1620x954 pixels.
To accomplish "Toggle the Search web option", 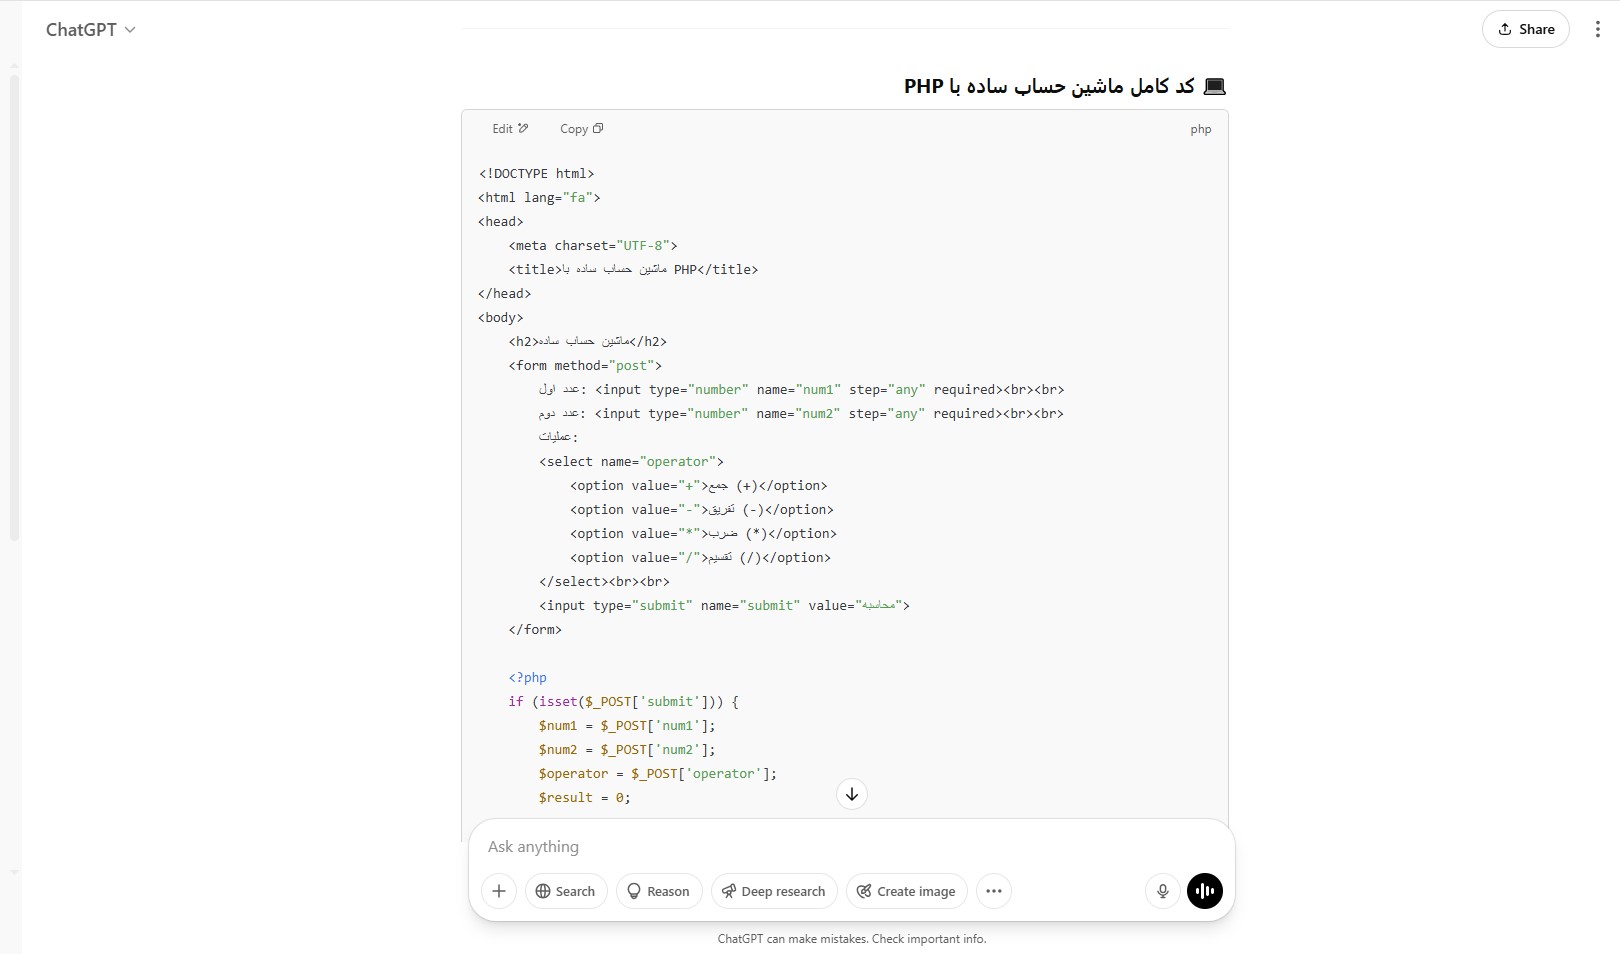I will tap(565, 891).
